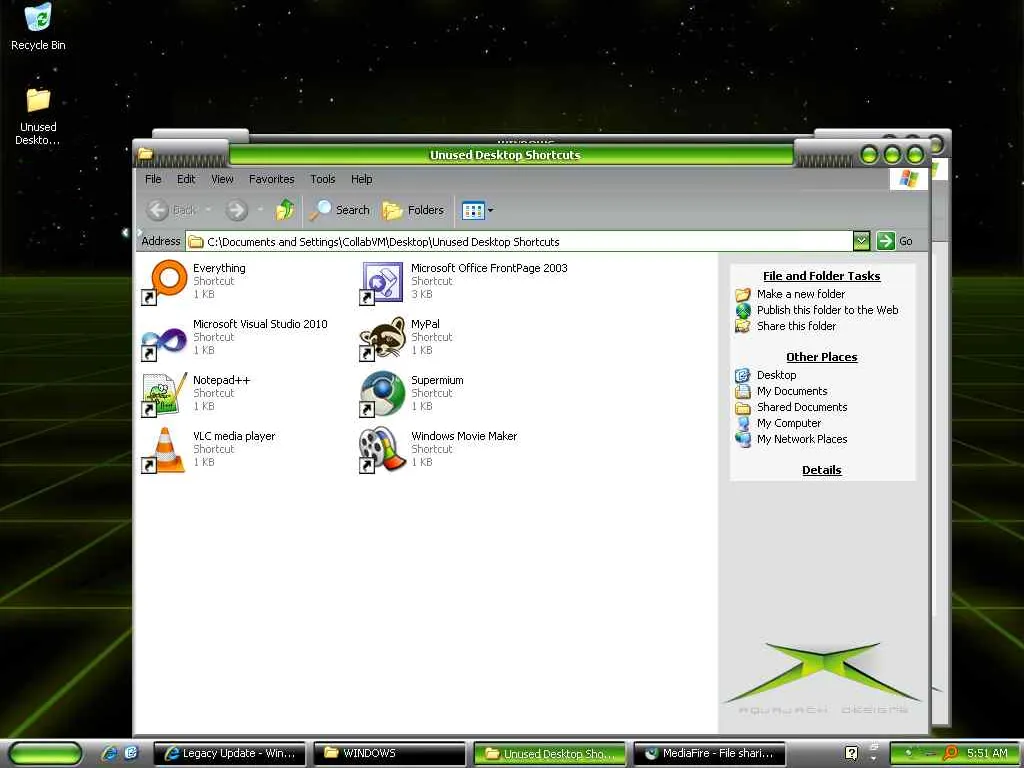Open the File menu
The height and width of the screenshot is (768, 1024).
coord(153,179)
